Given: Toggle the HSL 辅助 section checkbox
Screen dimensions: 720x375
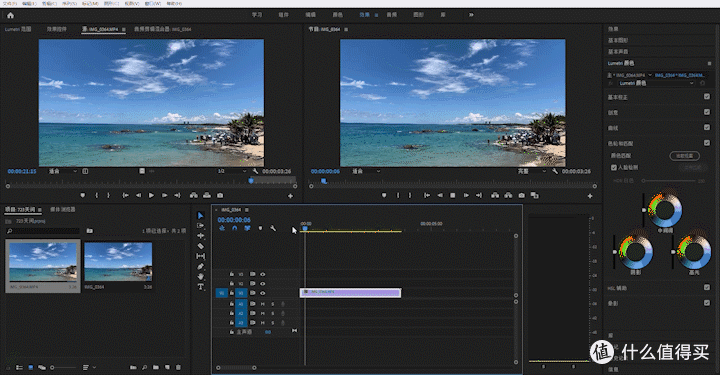Looking at the screenshot, I should pyautogui.click(x=707, y=287).
